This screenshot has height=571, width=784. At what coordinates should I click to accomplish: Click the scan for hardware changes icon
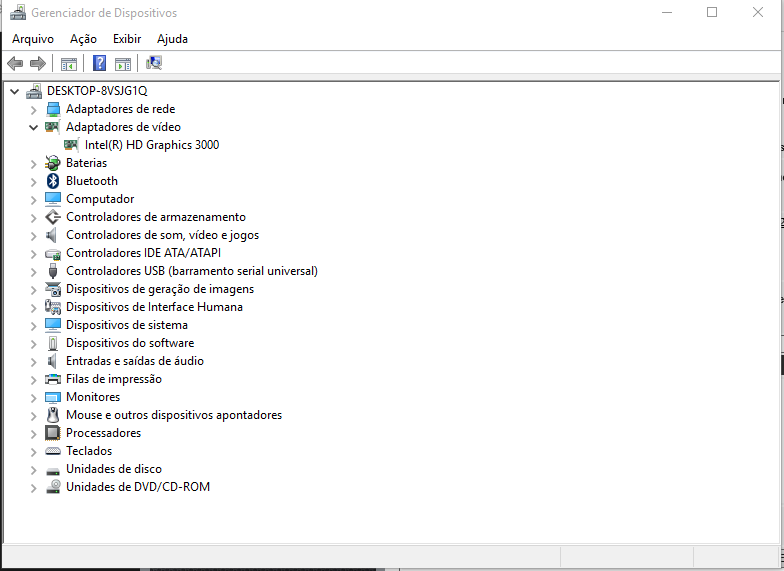(153, 64)
